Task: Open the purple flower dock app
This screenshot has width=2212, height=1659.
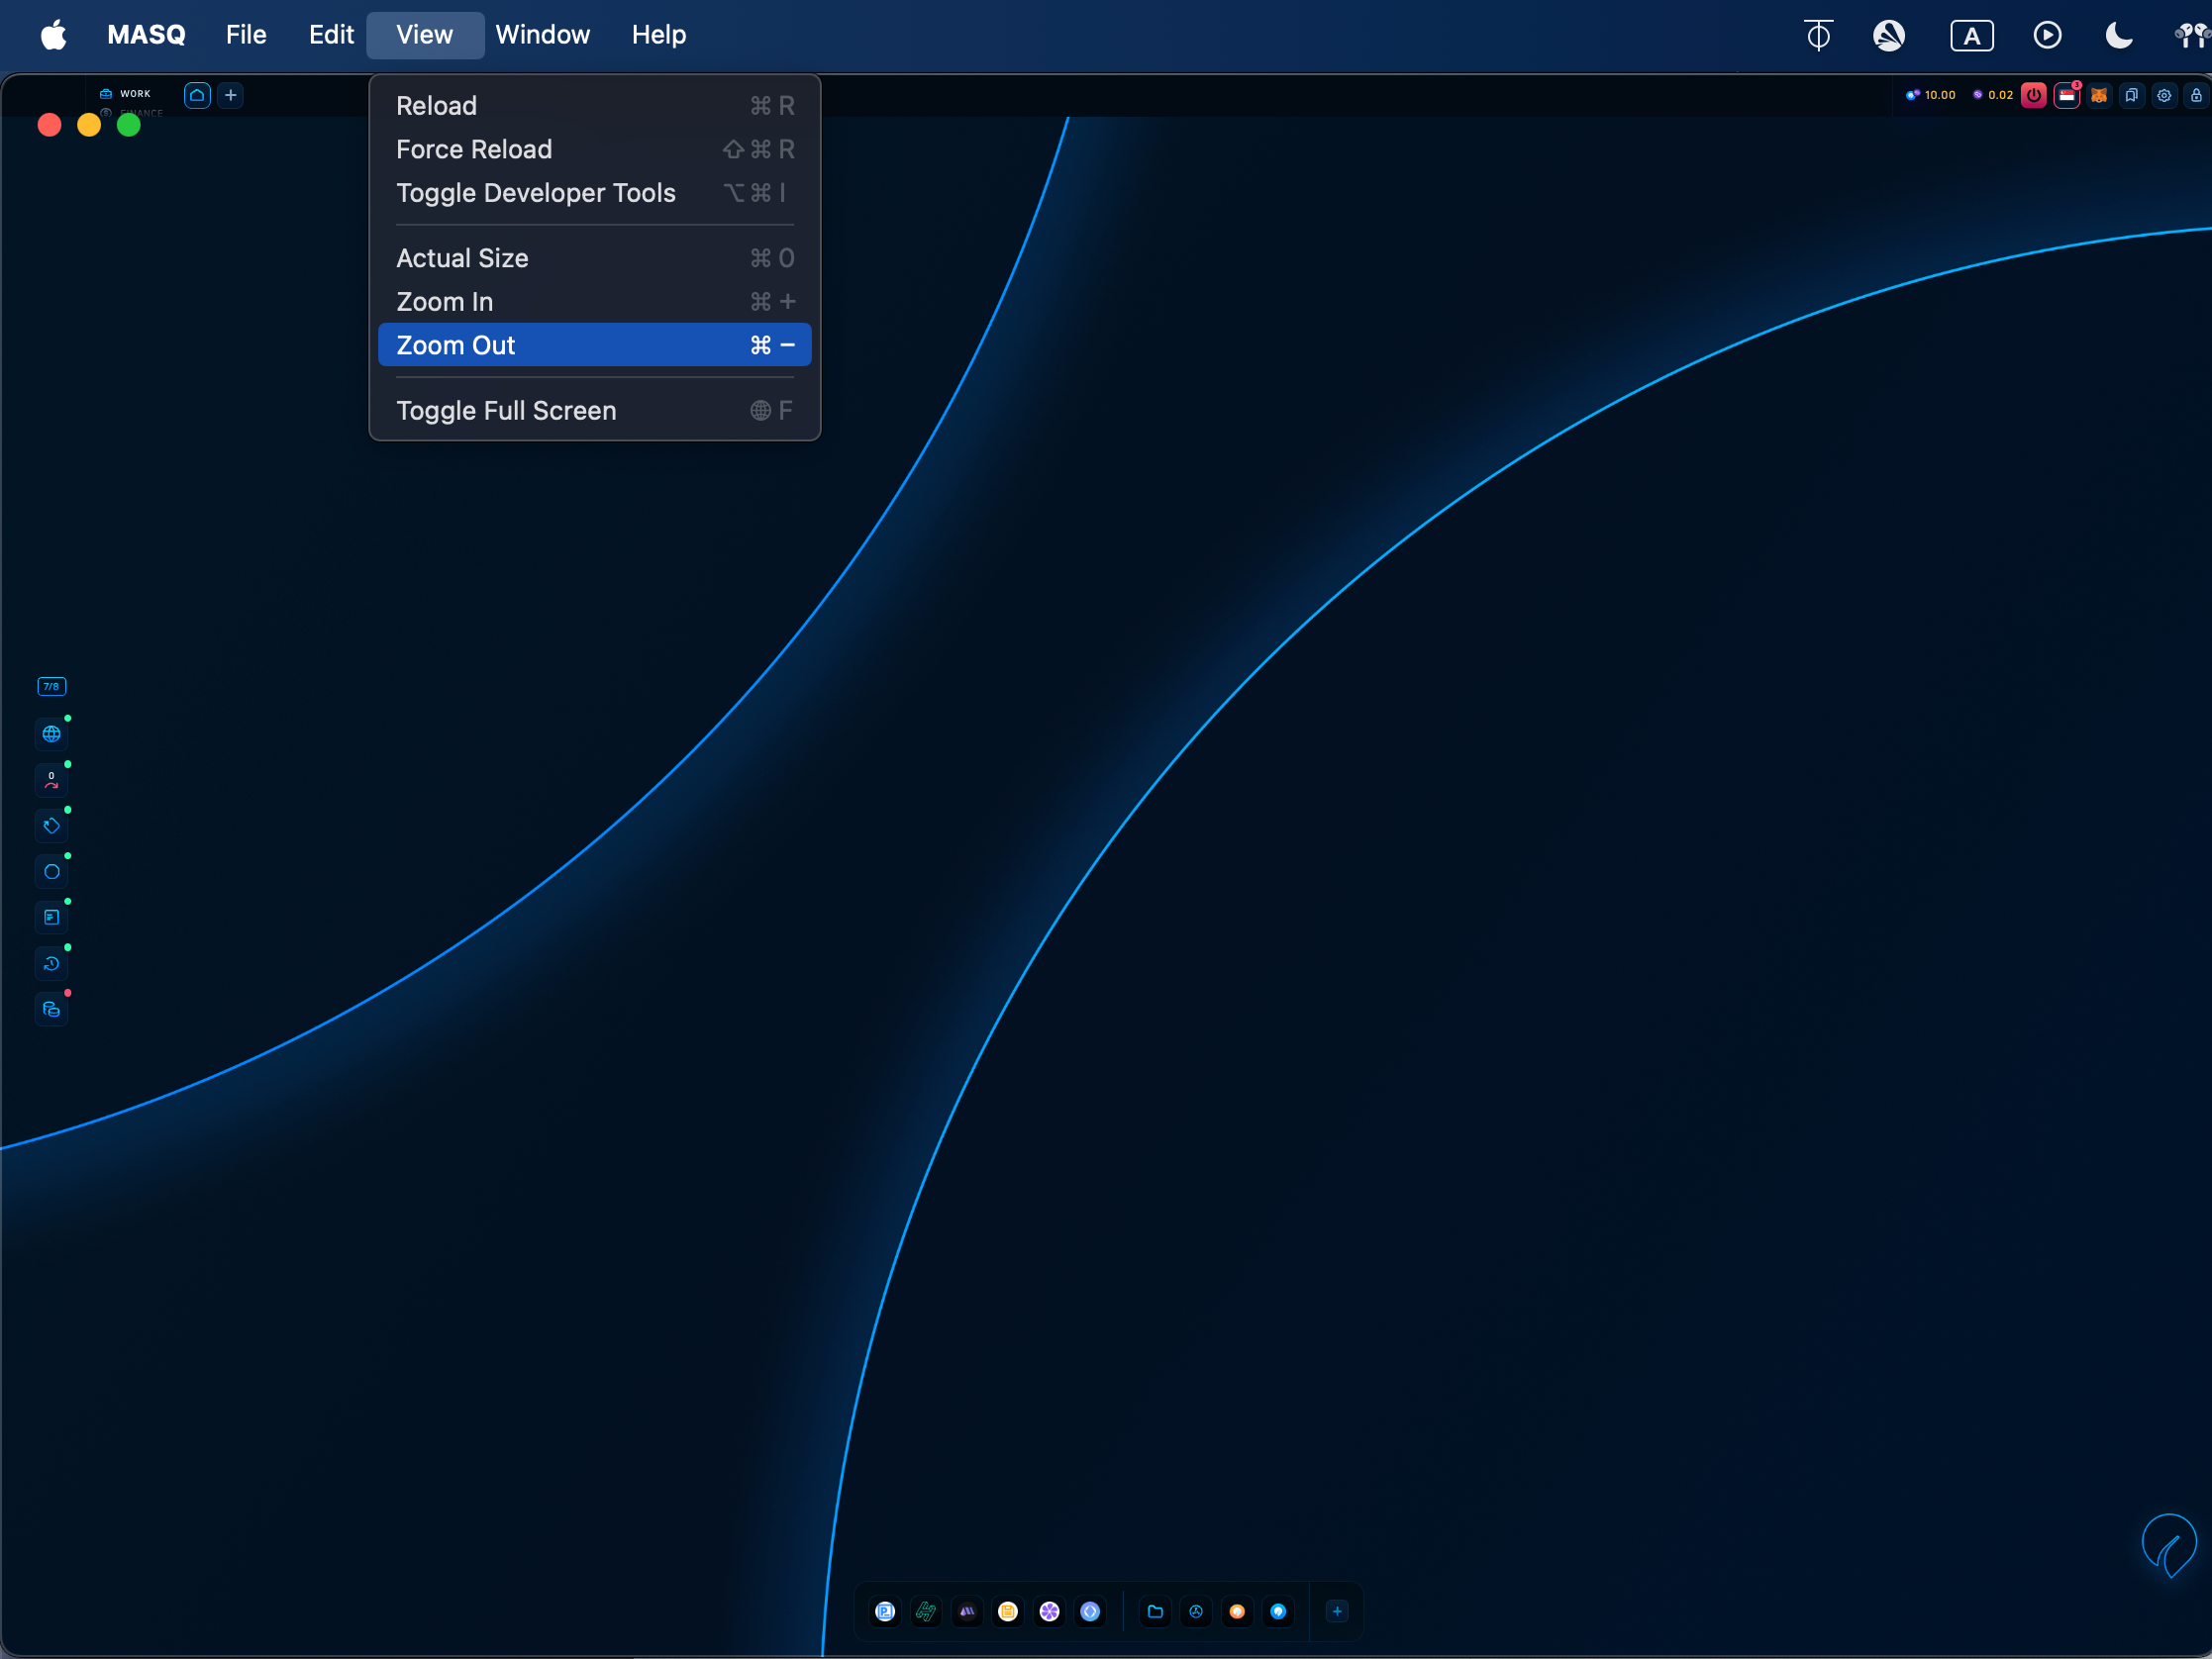Action: (1049, 1611)
